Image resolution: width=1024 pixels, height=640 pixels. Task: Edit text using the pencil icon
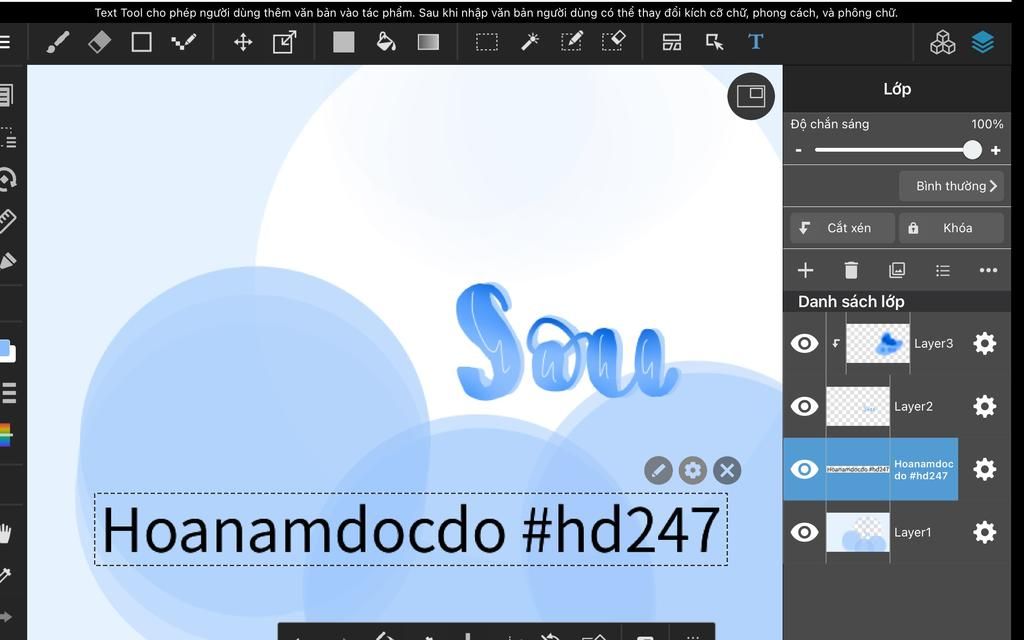(x=658, y=470)
